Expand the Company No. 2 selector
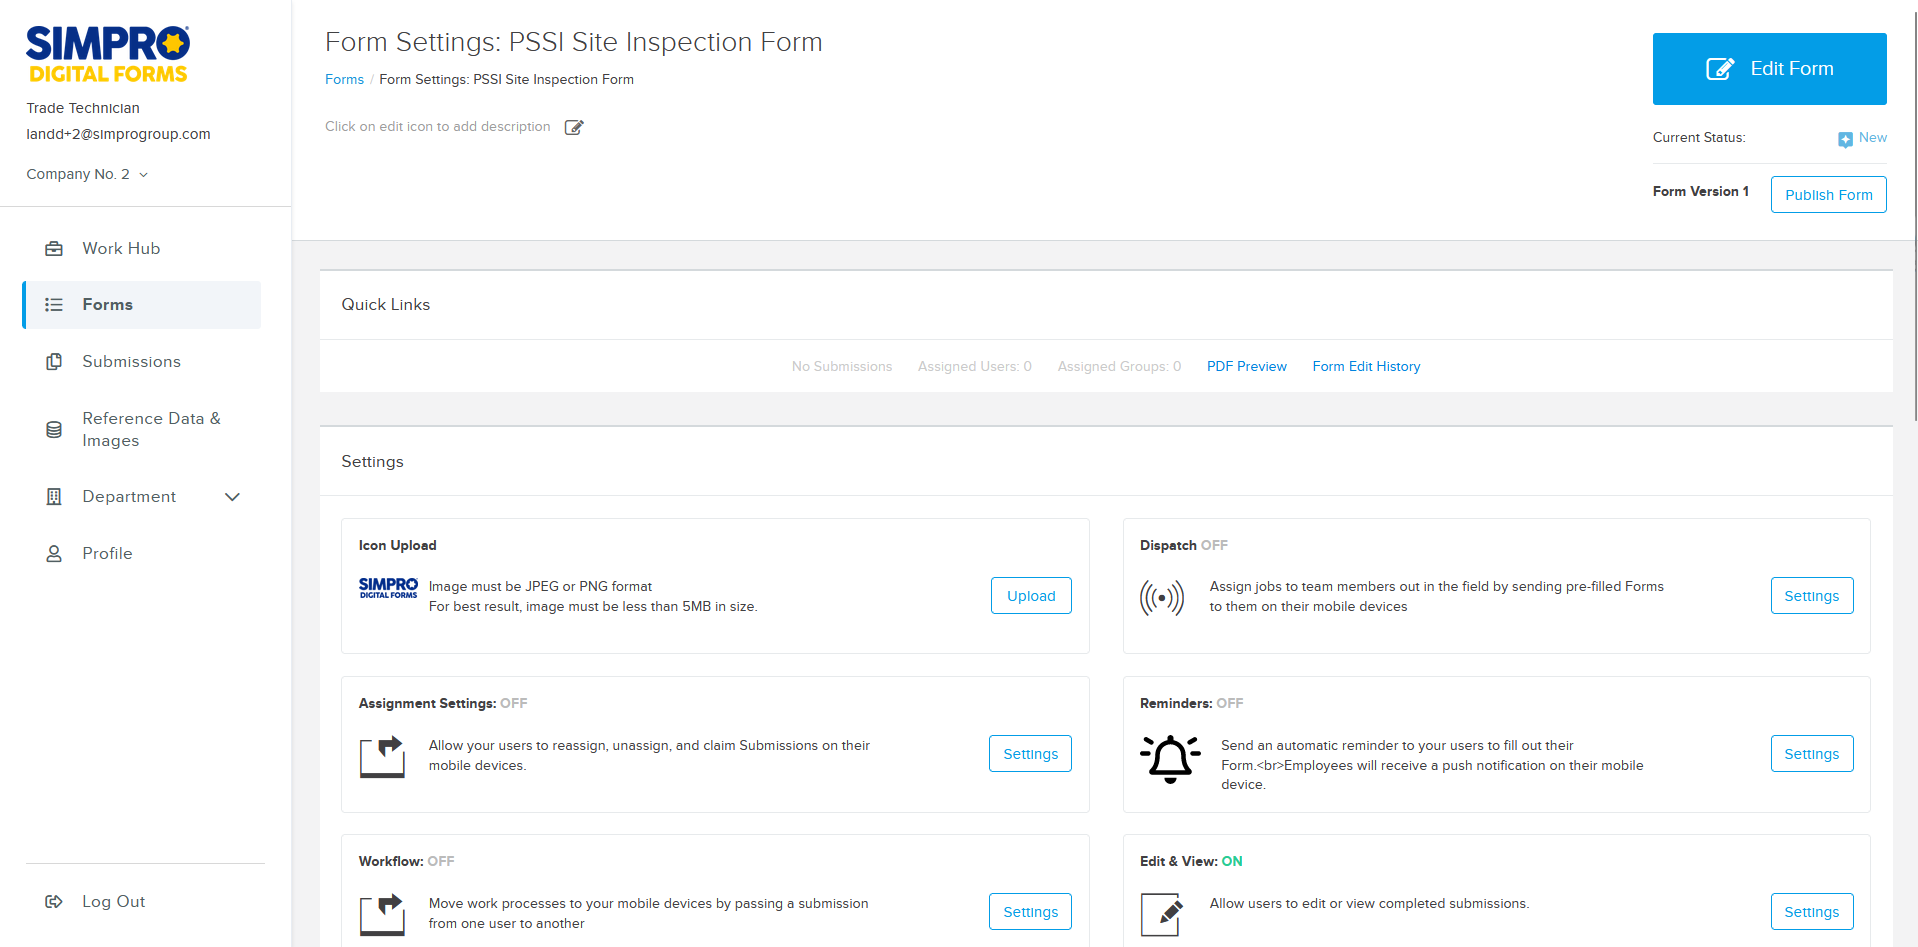 pyautogui.click(x=87, y=173)
